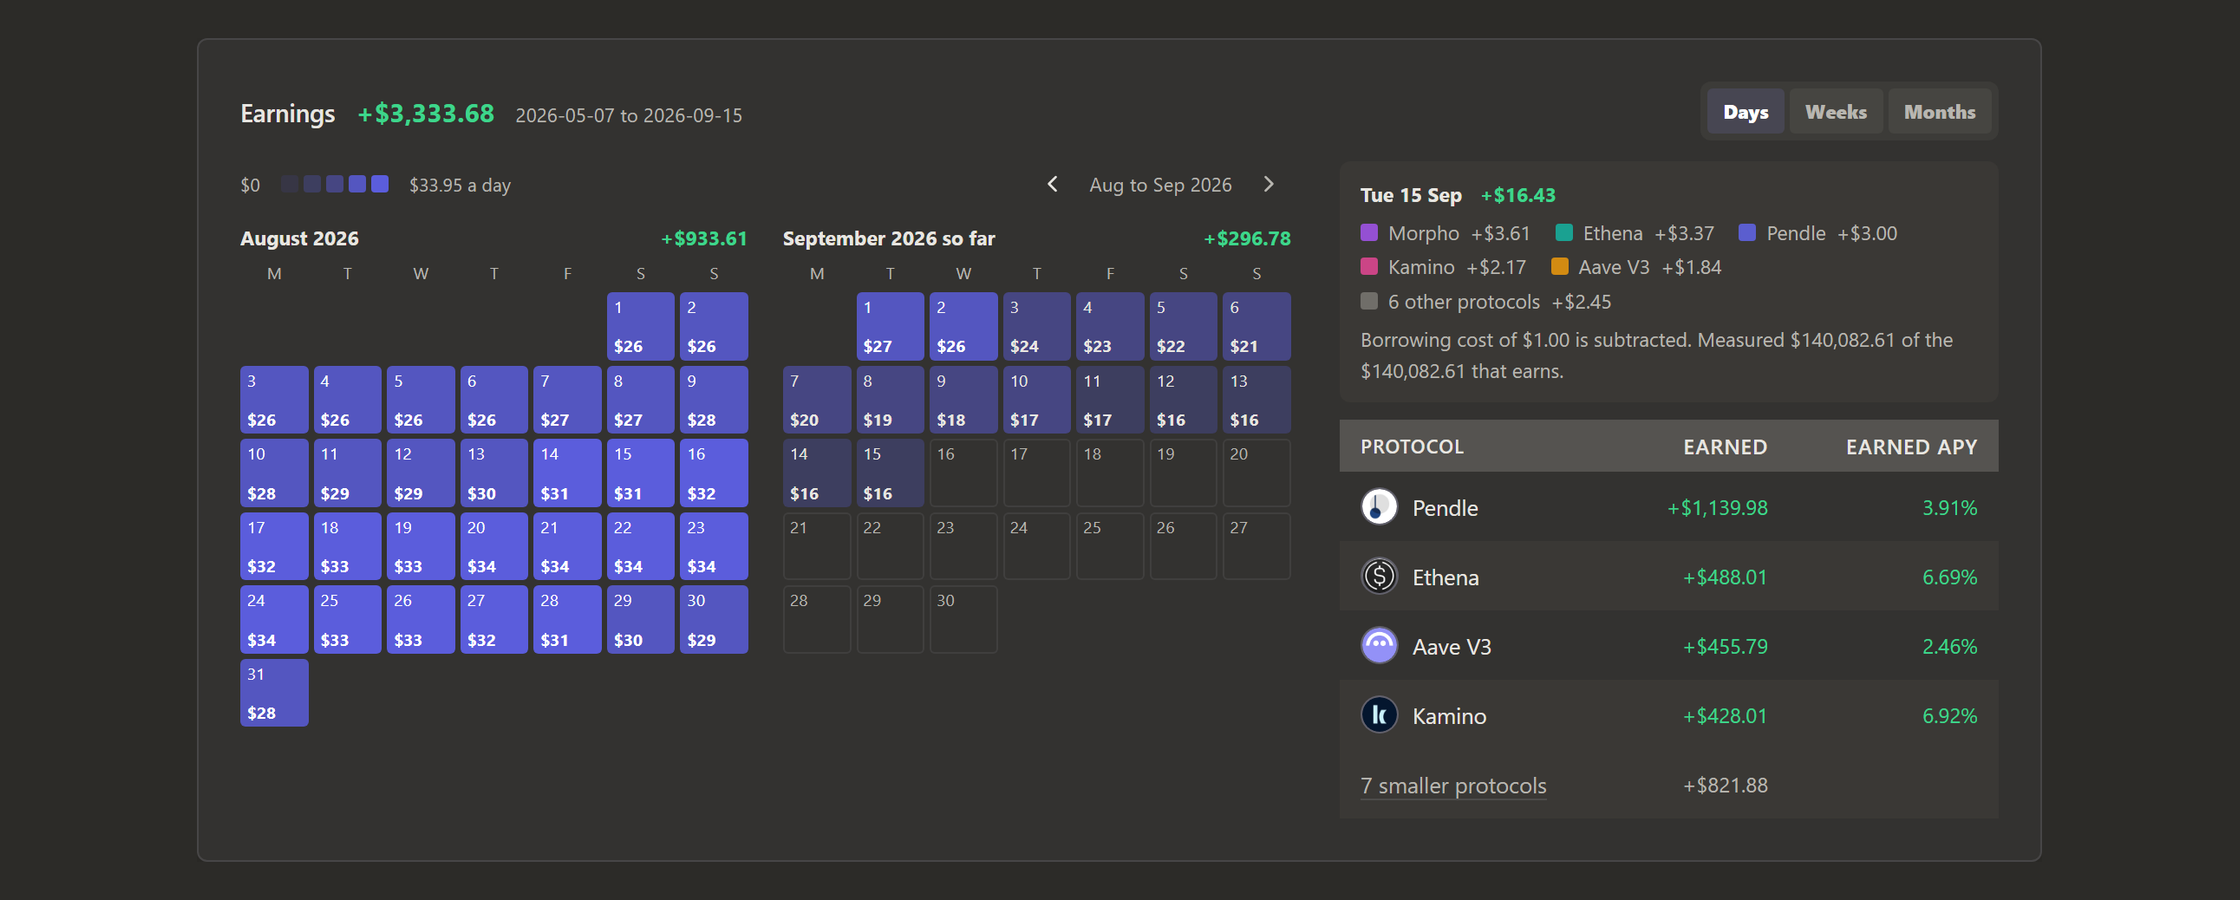Viewport: 2240px width, 900px height.
Task: Click the Morpho purple legend swatch
Action: point(1369,233)
